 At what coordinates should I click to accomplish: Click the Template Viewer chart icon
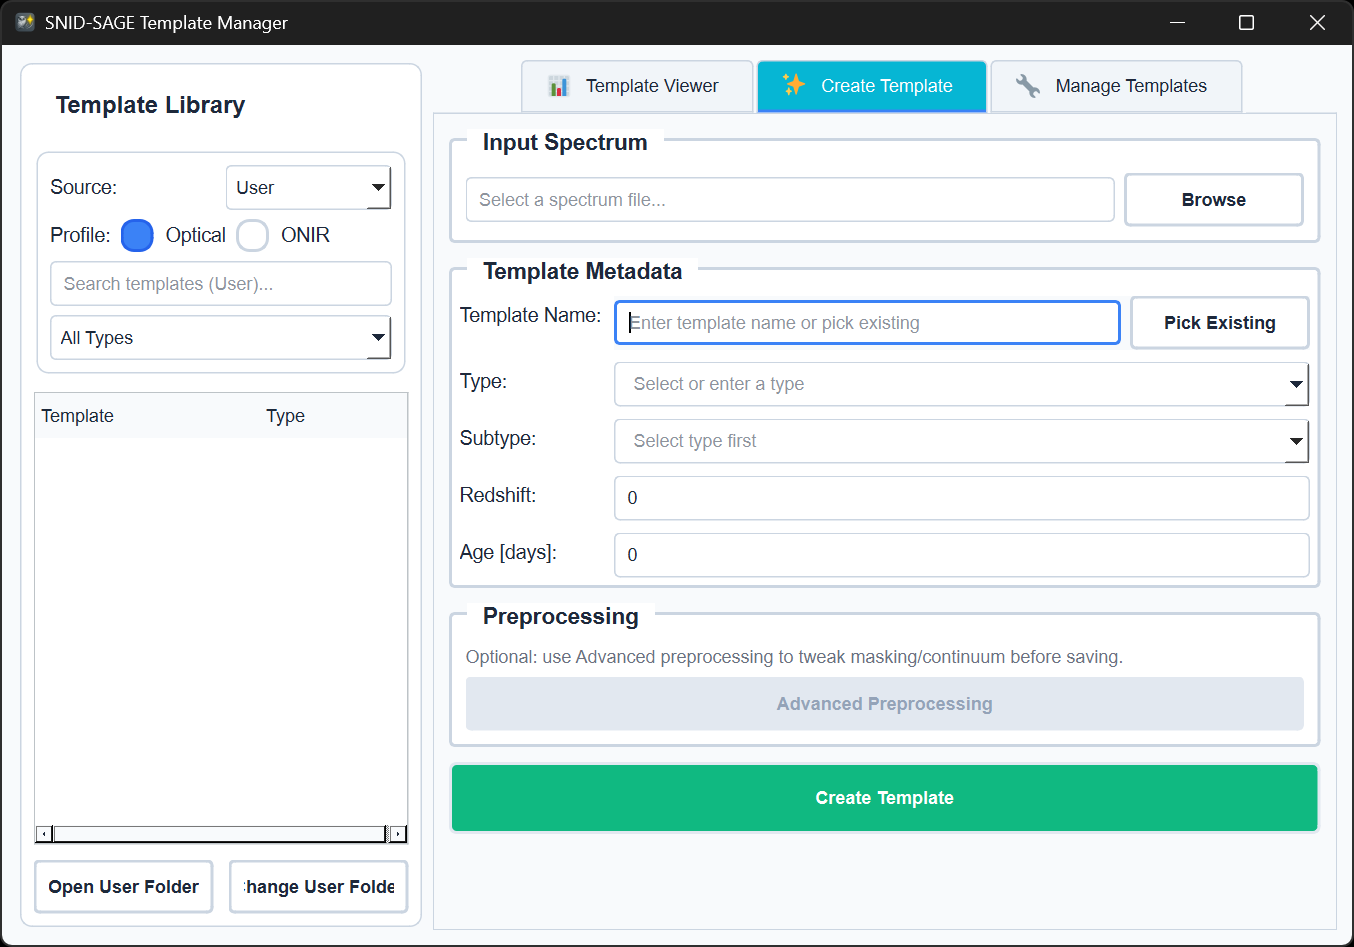[560, 86]
